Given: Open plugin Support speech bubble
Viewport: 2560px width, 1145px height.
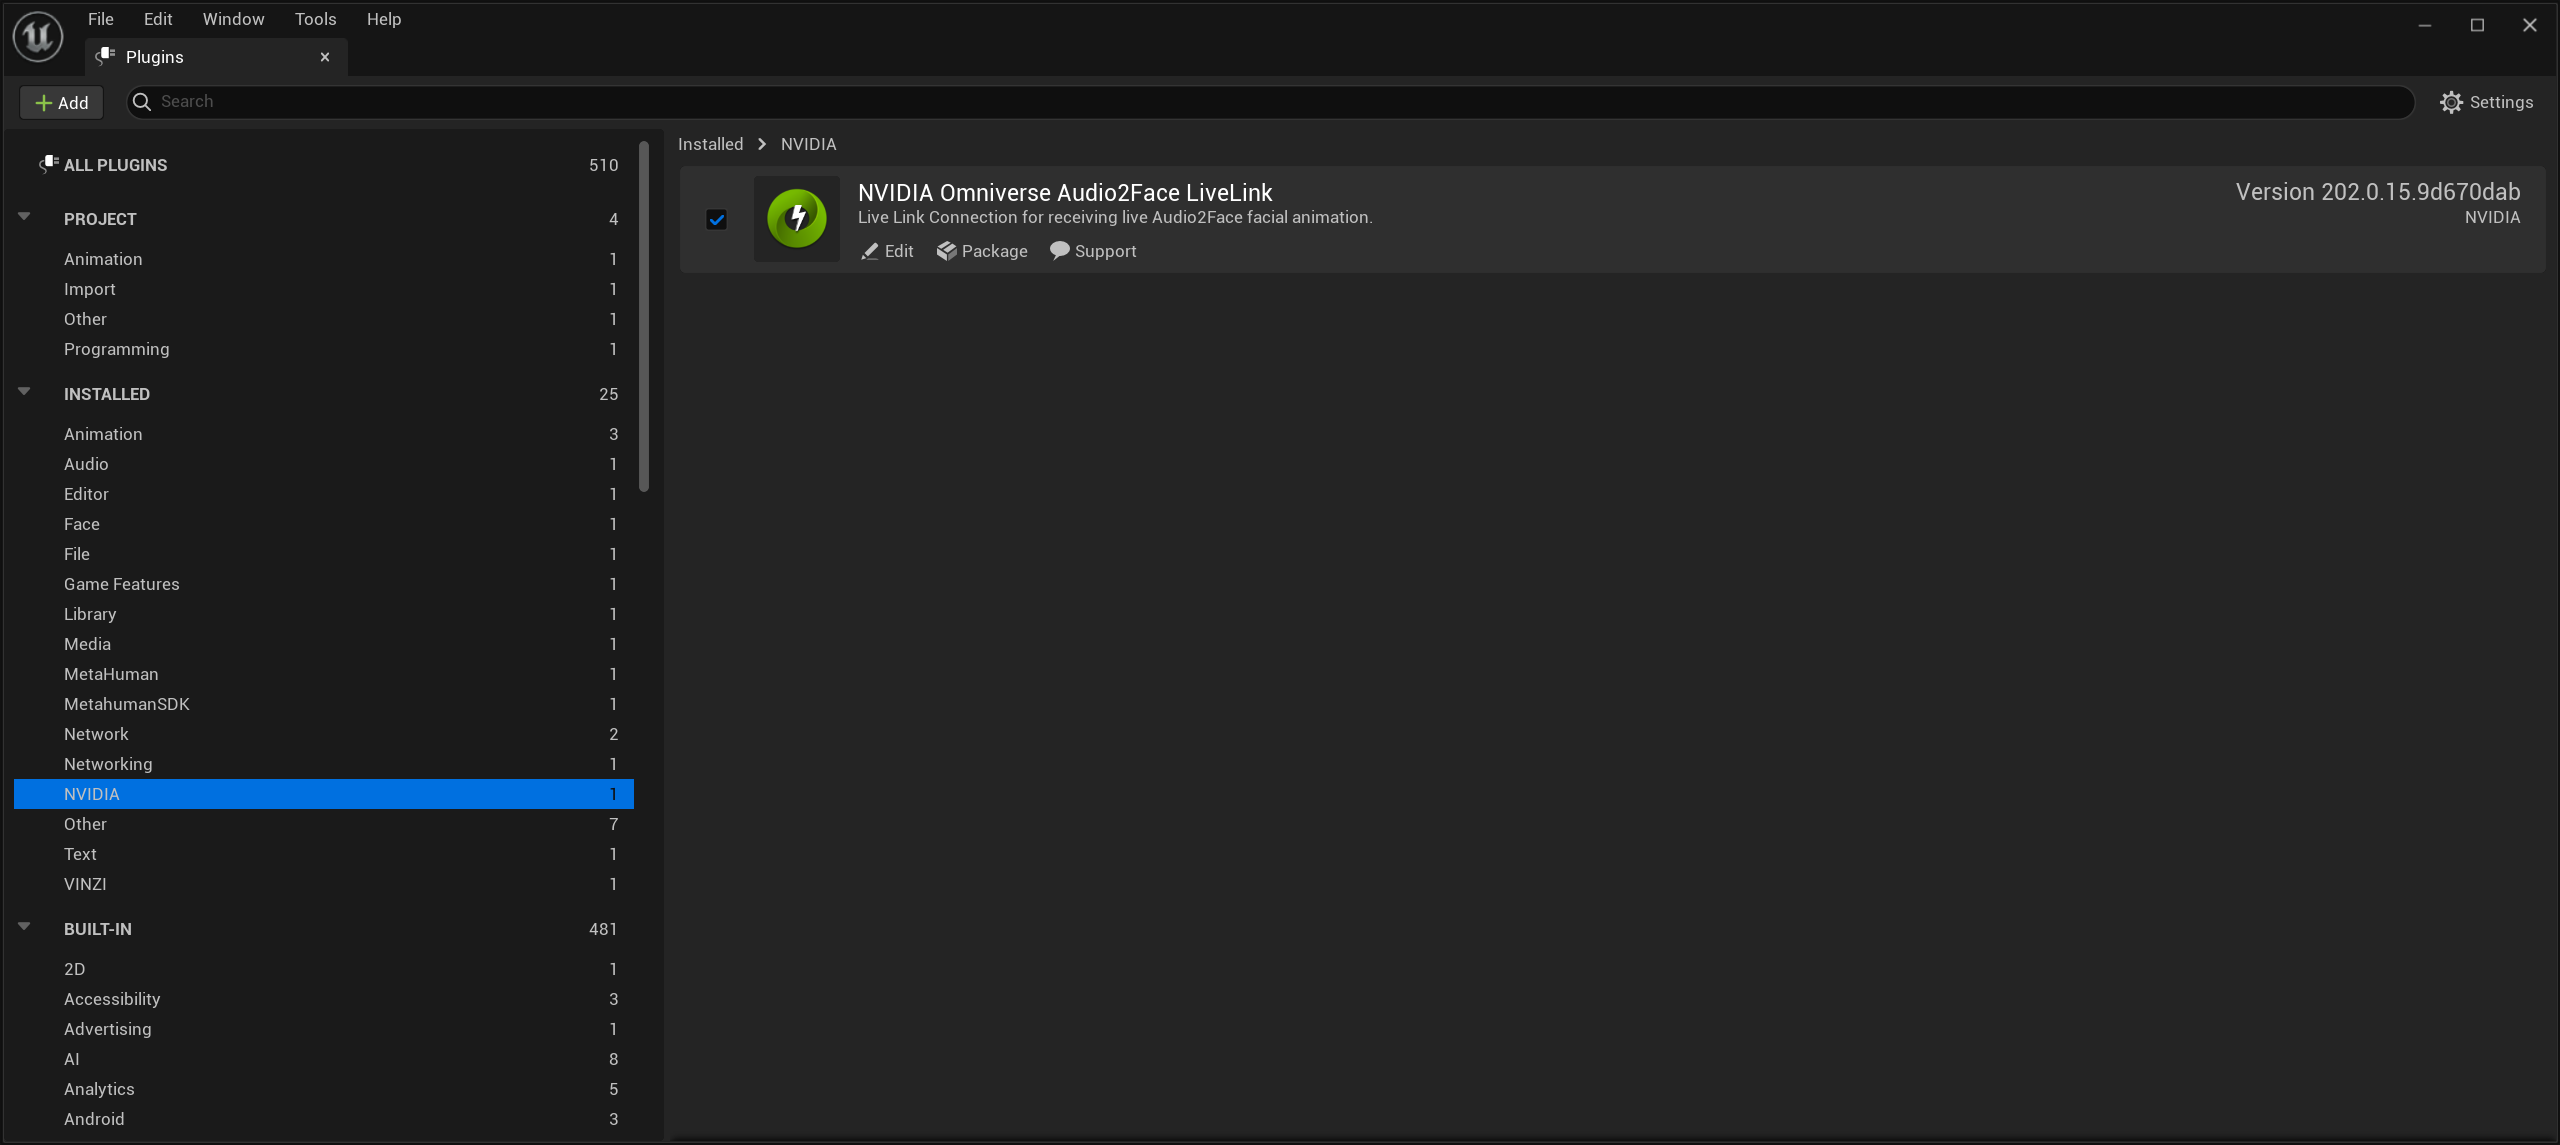Looking at the screenshot, I should 1059,251.
